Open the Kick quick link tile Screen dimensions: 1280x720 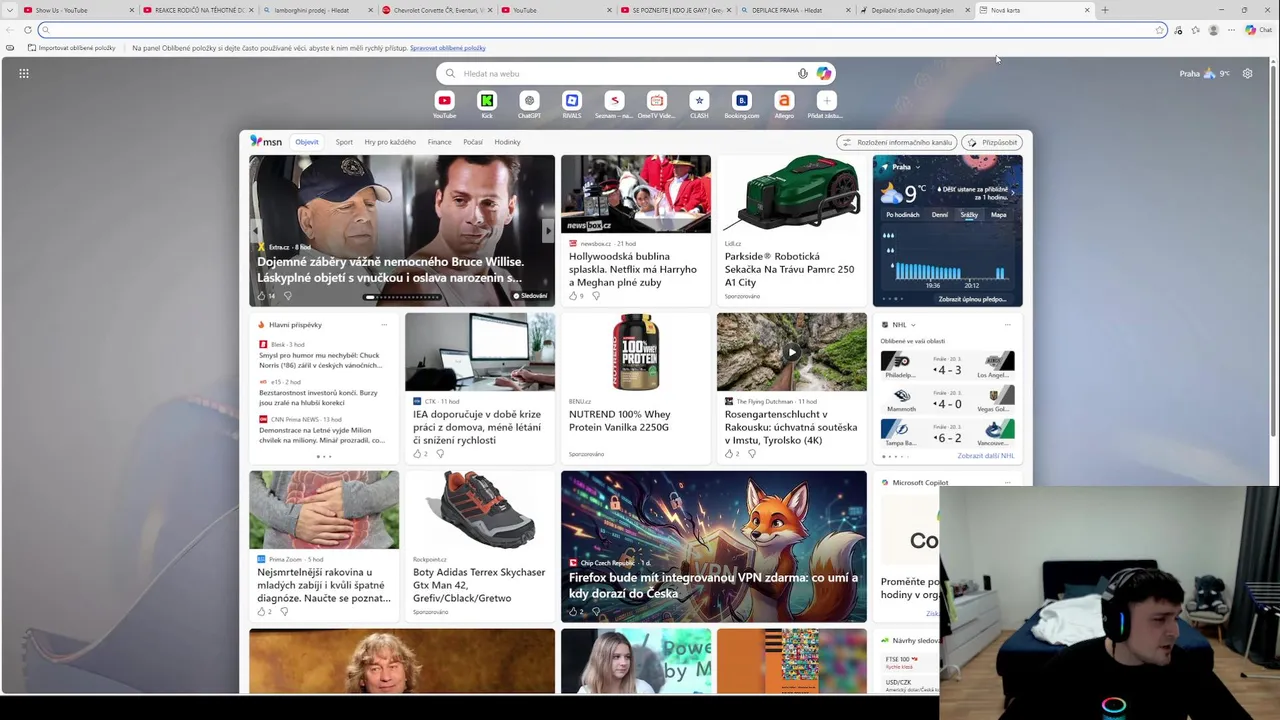tap(487, 104)
